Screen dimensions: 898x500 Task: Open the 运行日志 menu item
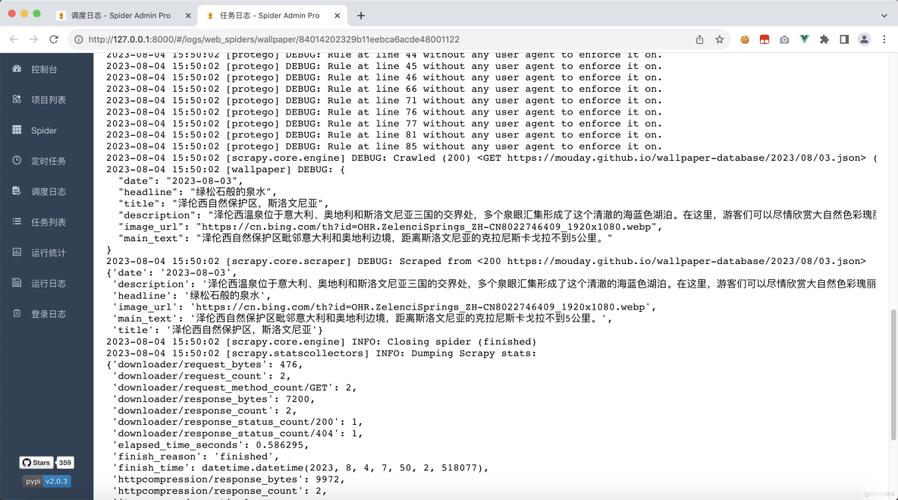(x=46, y=283)
